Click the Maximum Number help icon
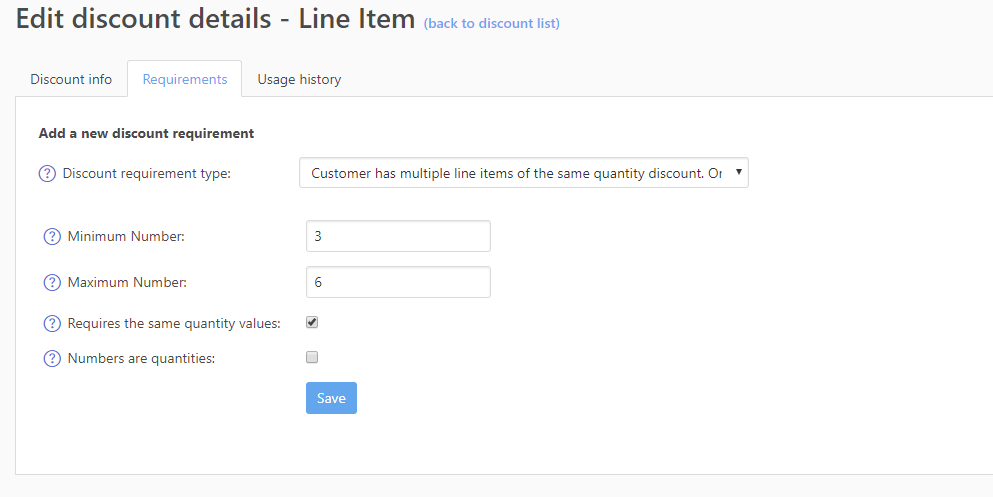Image resolution: width=993 pixels, height=497 pixels. (x=52, y=283)
